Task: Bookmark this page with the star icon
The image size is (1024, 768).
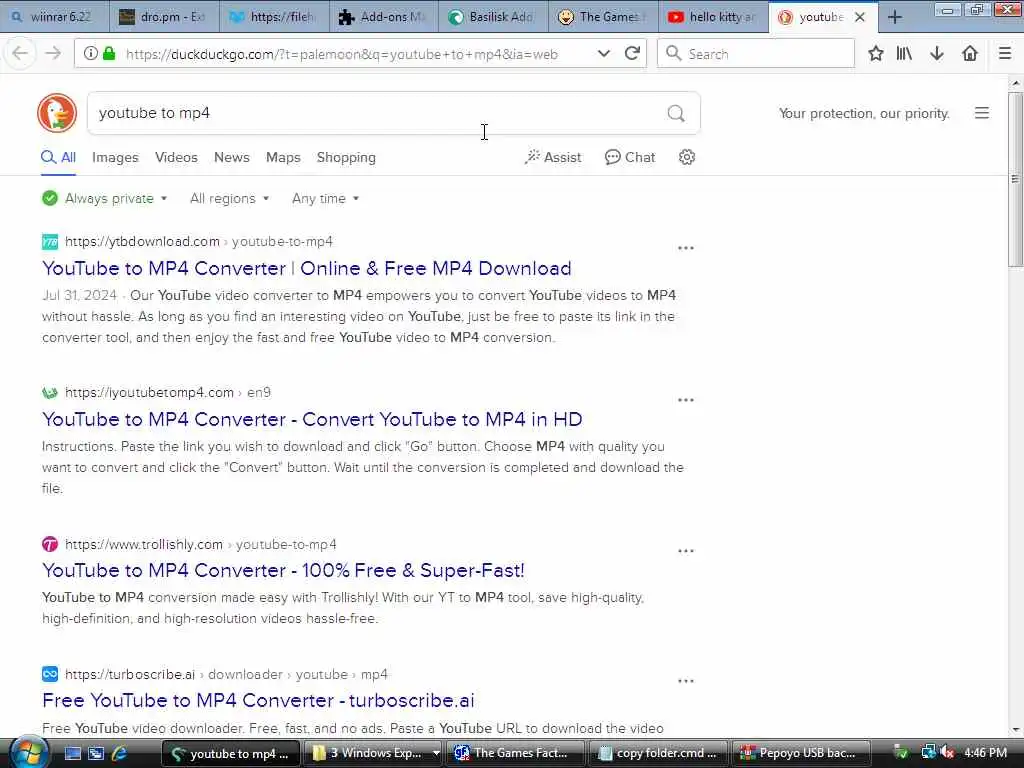Action: coord(876,54)
